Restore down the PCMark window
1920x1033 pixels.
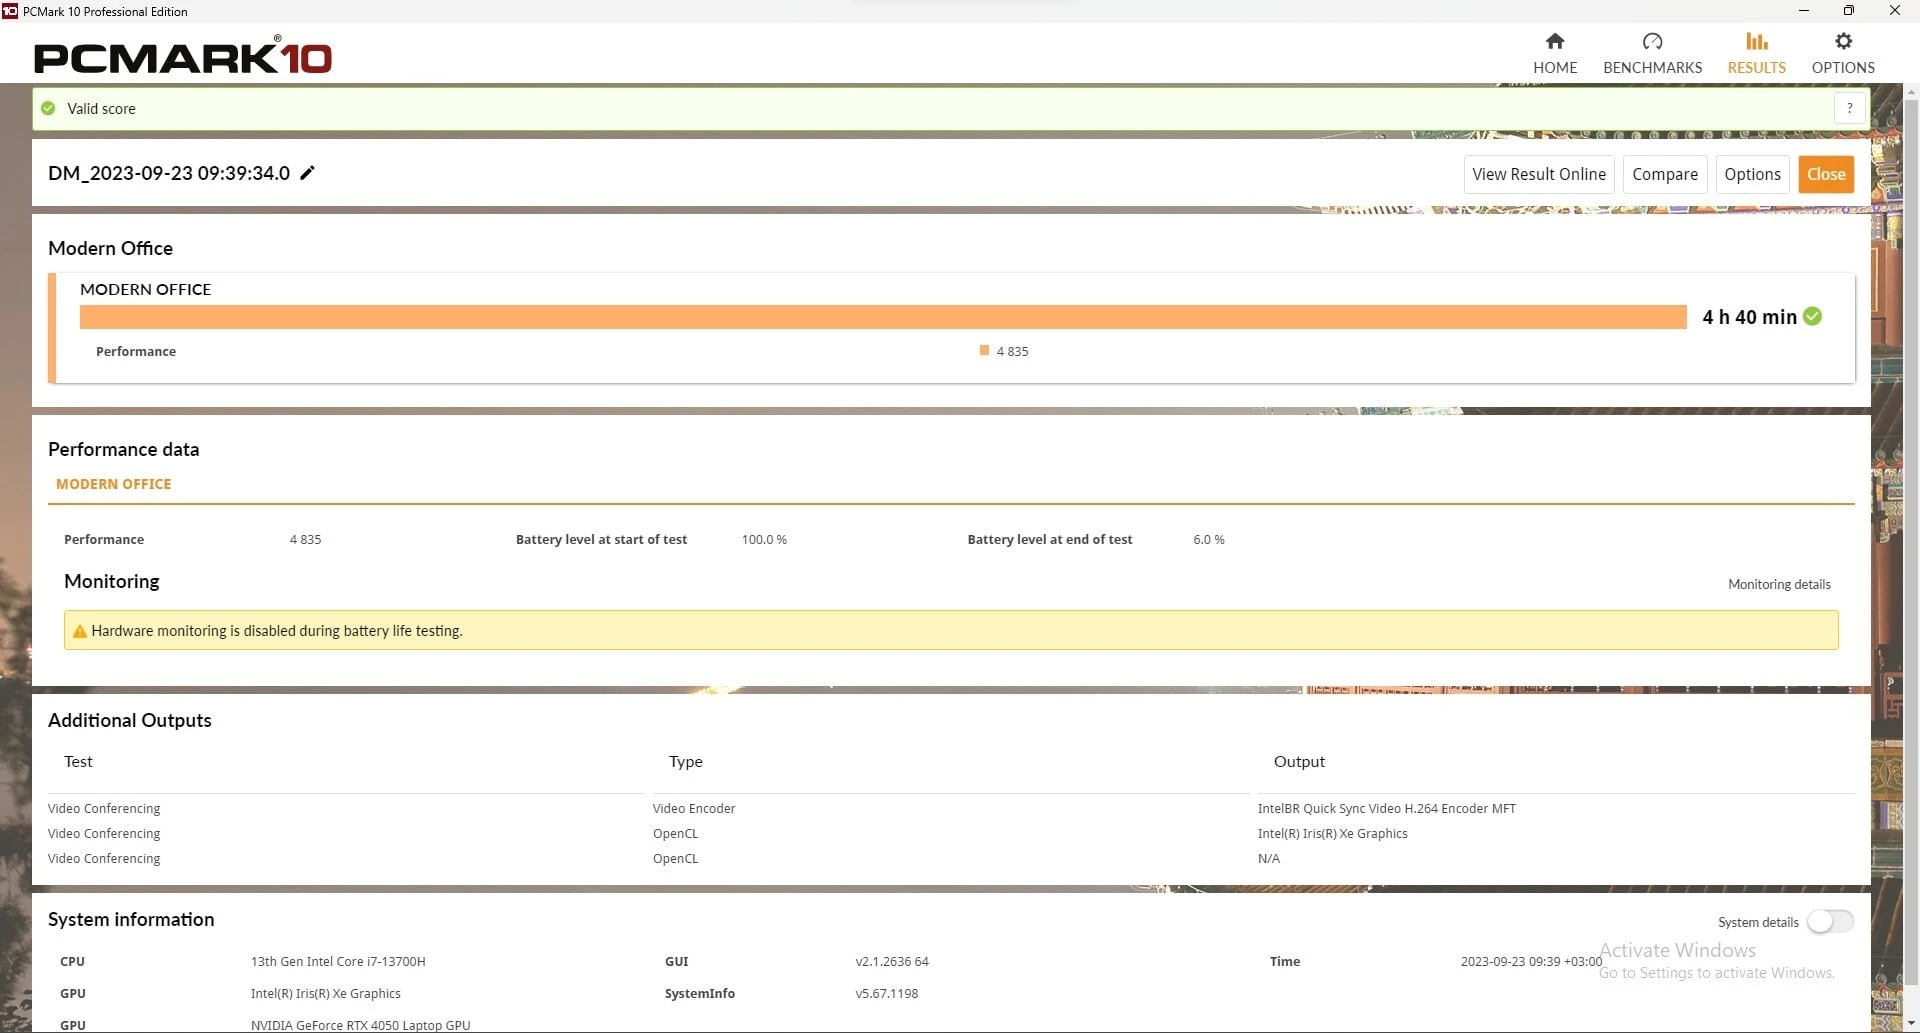click(x=1848, y=11)
